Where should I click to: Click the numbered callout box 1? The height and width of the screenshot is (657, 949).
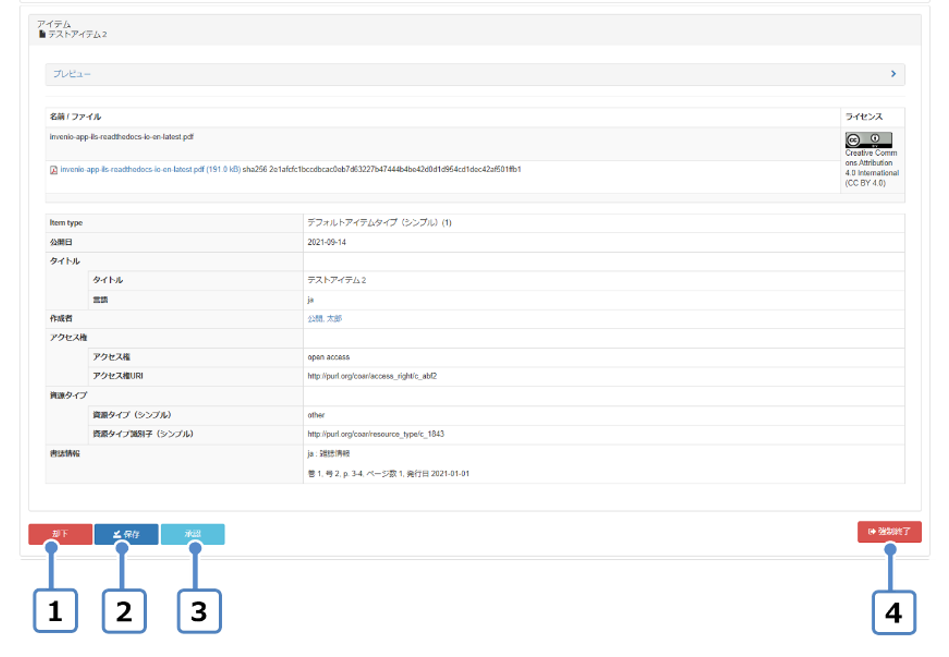pyautogui.click(x=56, y=612)
